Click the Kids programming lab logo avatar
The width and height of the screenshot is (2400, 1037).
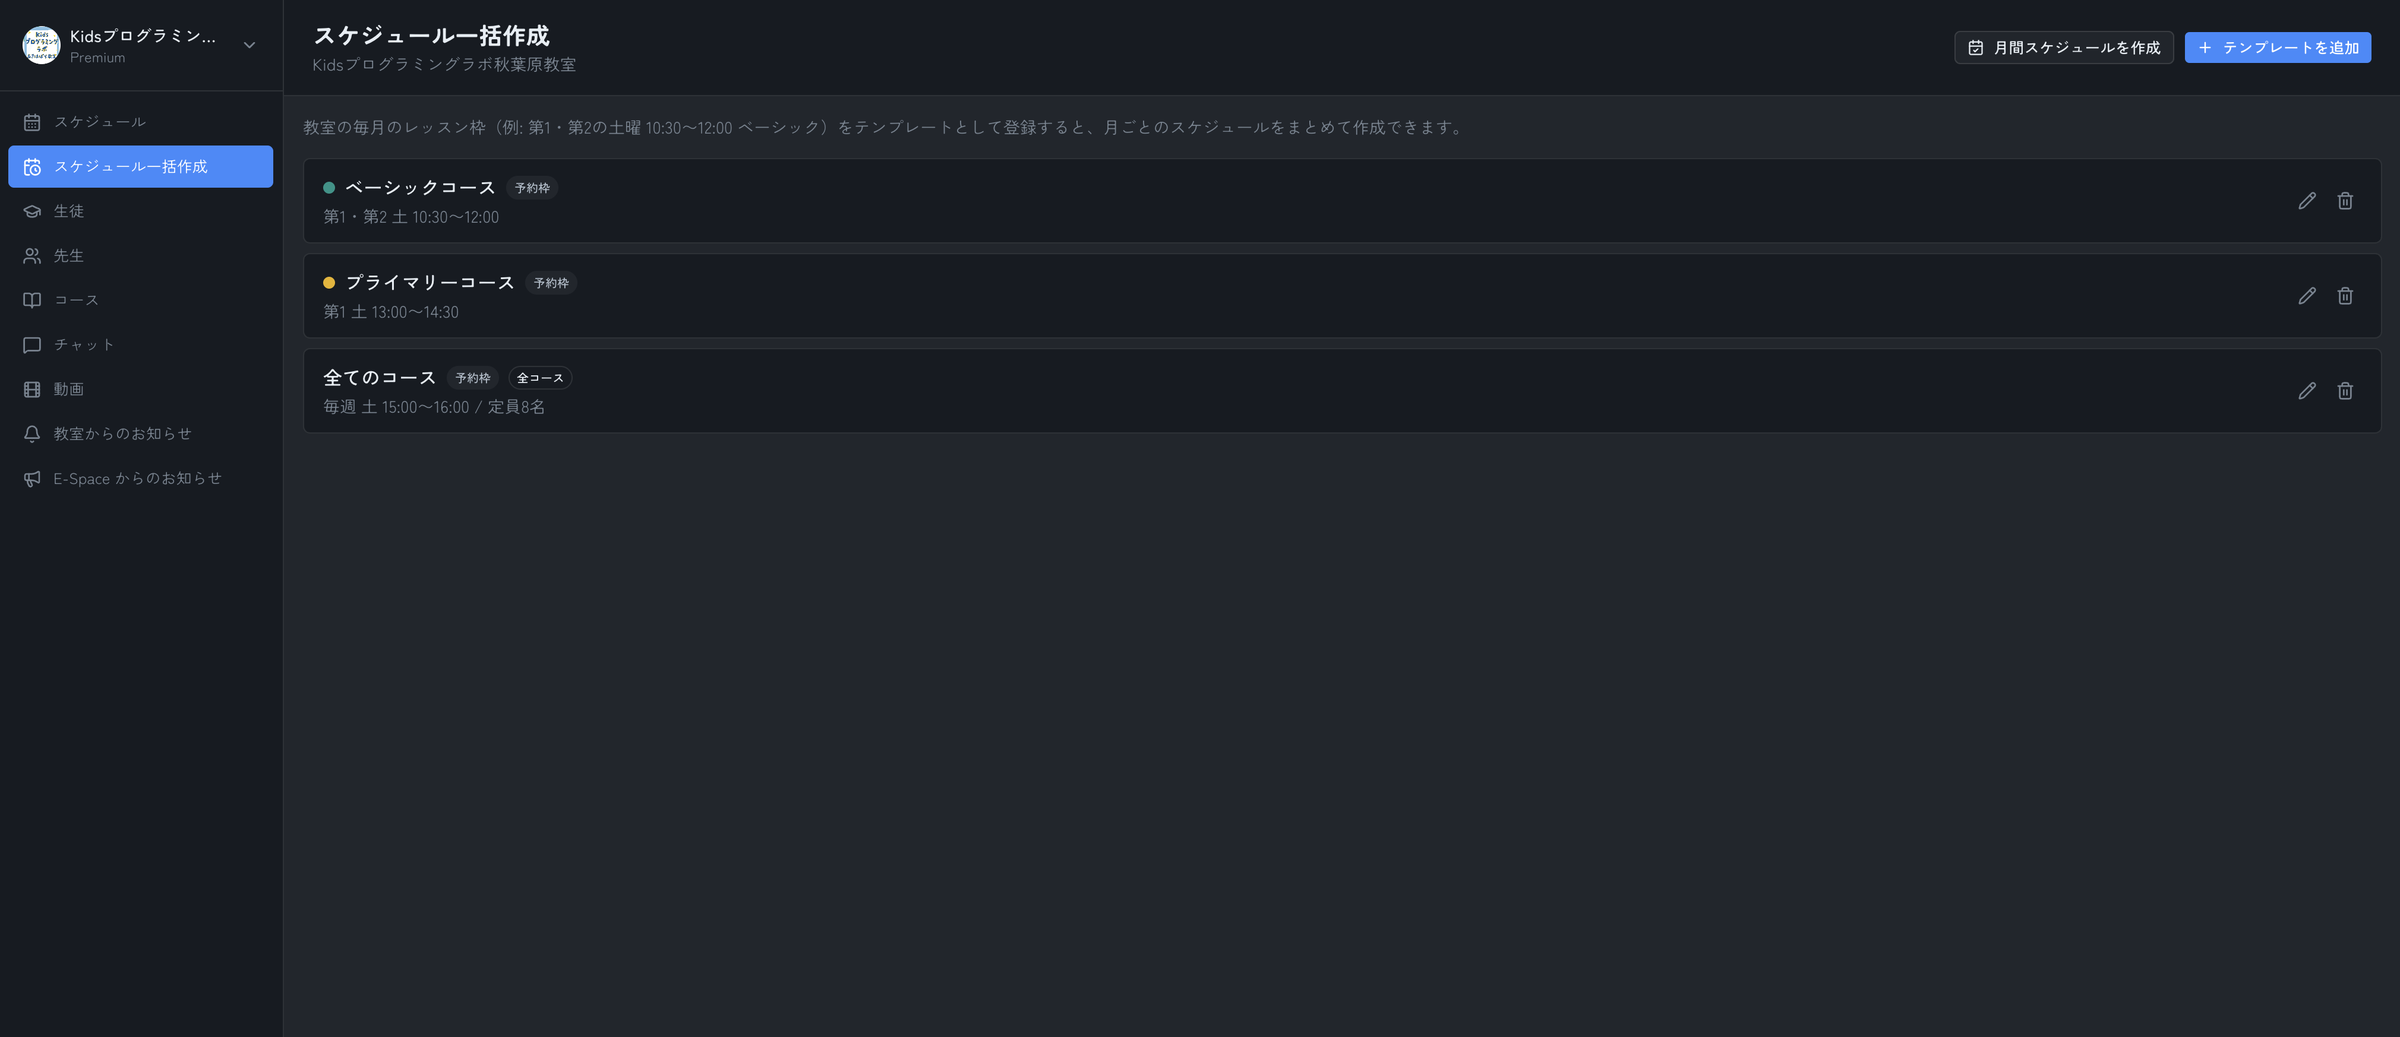pos(41,46)
